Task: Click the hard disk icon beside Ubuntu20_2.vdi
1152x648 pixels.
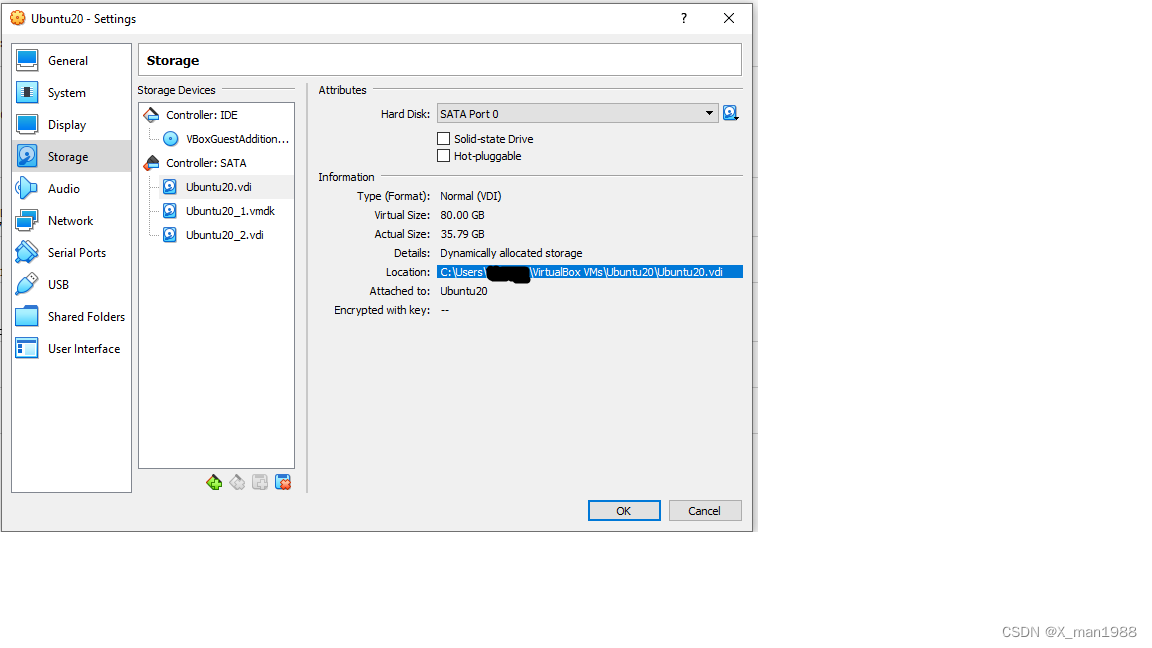Action: click(x=170, y=235)
